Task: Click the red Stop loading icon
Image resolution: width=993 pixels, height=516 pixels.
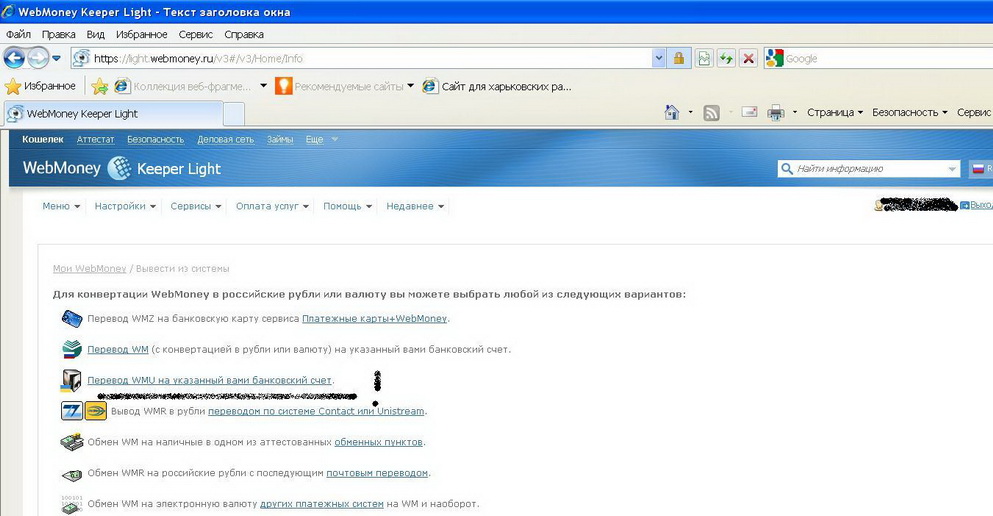Action: pyautogui.click(x=748, y=58)
